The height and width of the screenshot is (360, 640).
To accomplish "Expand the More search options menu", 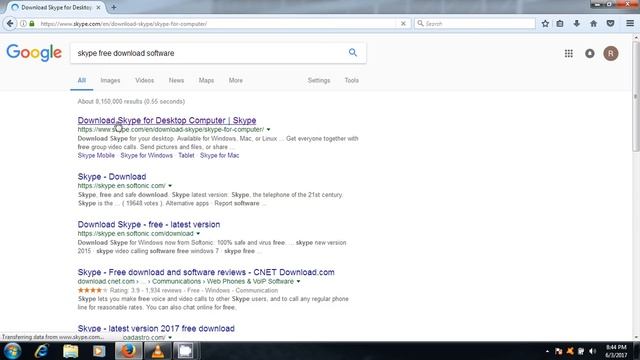I will point(236,80).
